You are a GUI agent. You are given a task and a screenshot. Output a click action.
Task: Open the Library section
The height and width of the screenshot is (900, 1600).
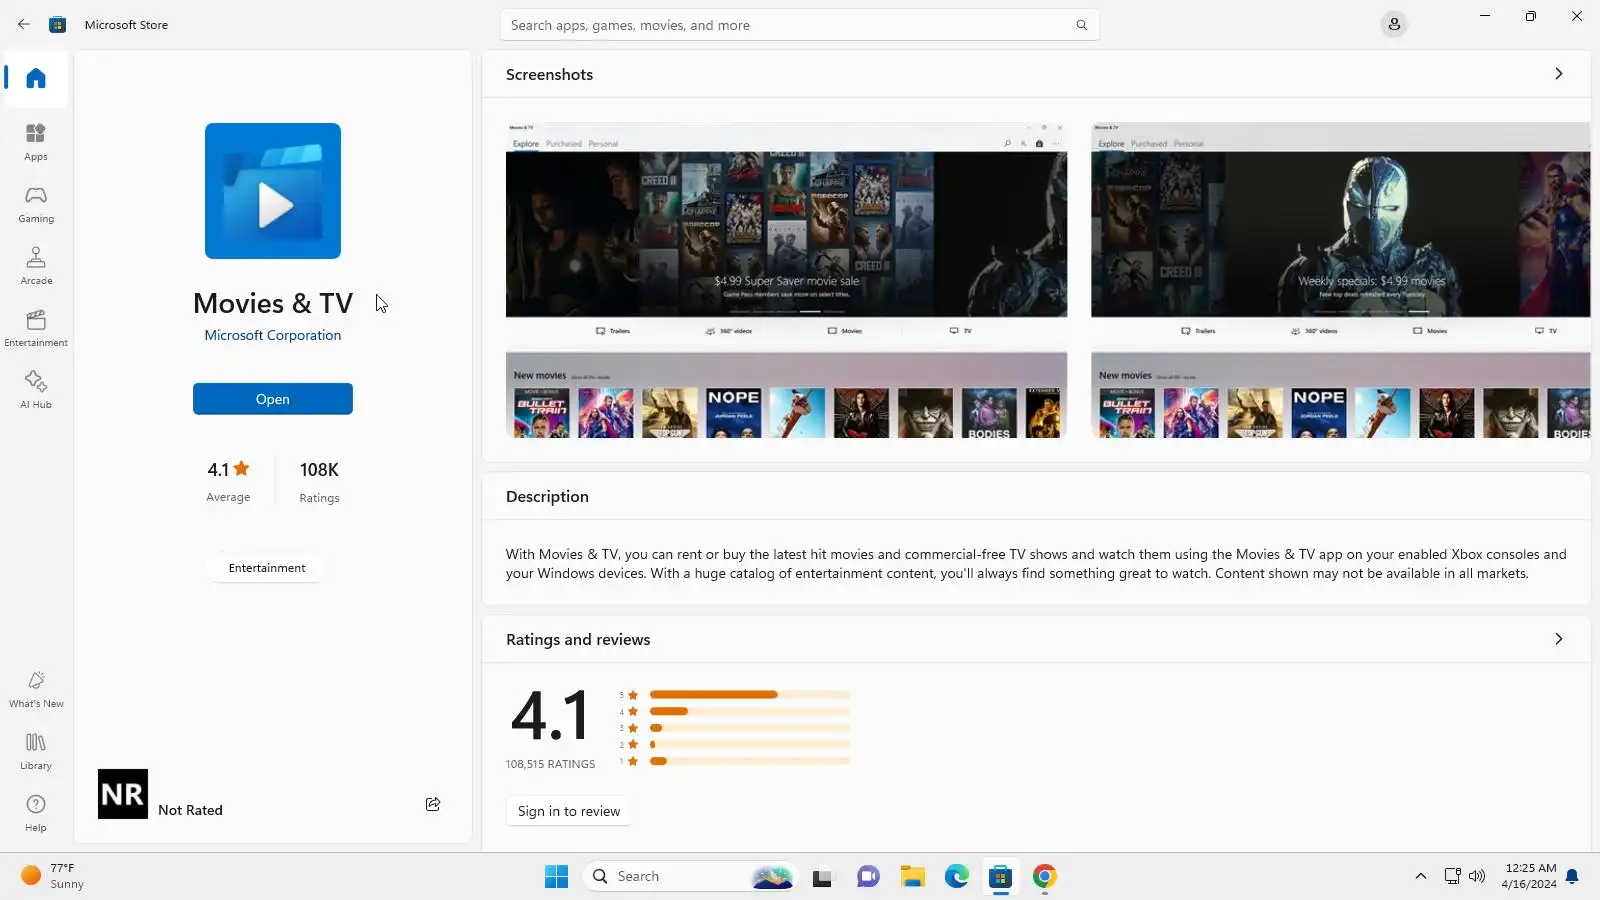(36, 751)
